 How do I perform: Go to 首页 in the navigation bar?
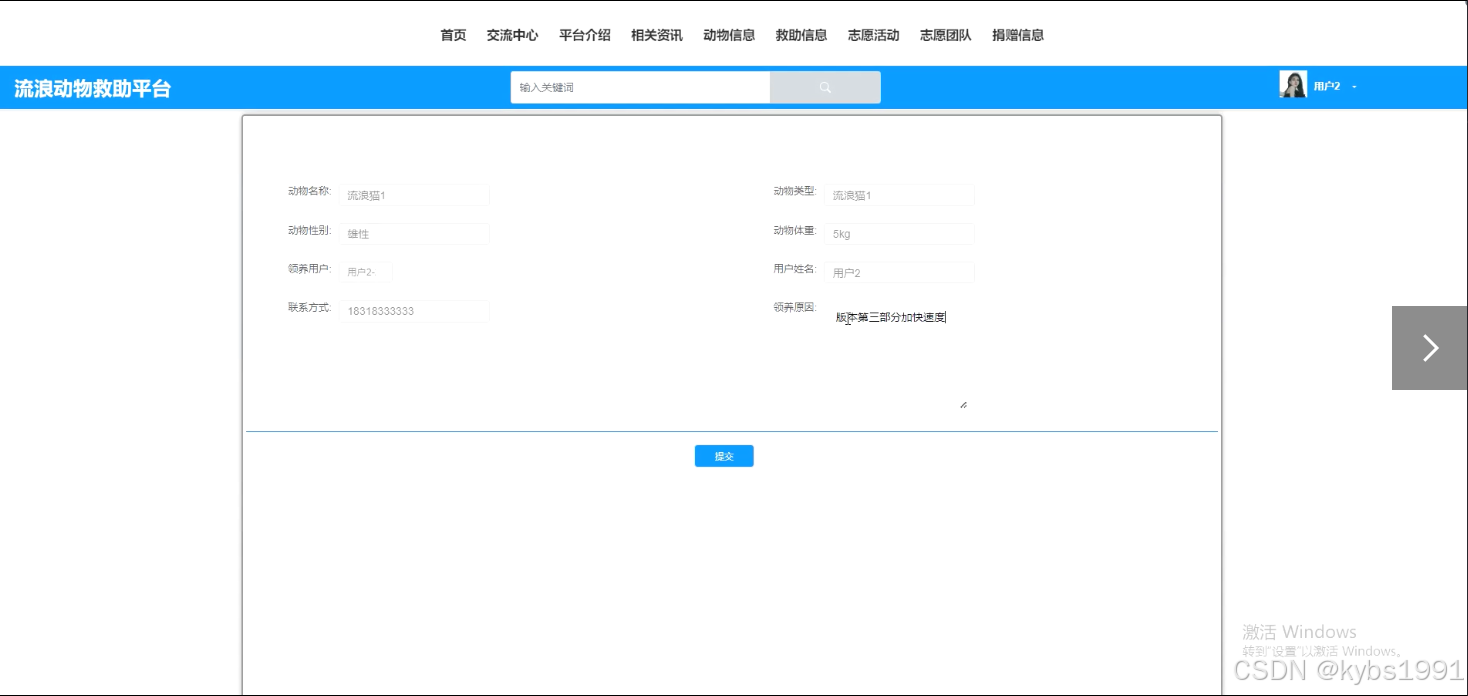click(453, 35)
